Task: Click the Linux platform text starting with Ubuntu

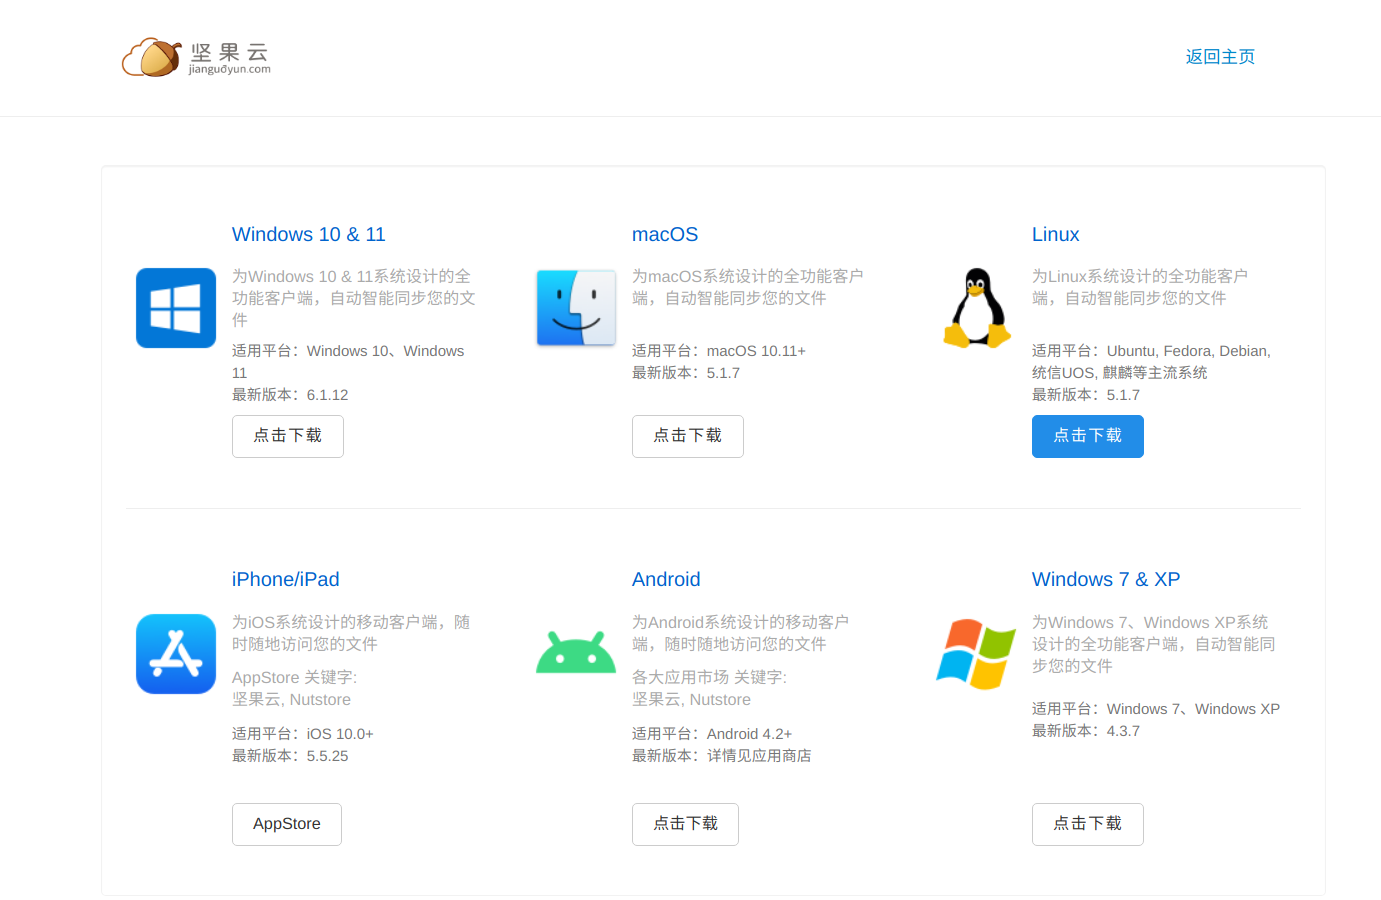Action: coord(1152,362)
